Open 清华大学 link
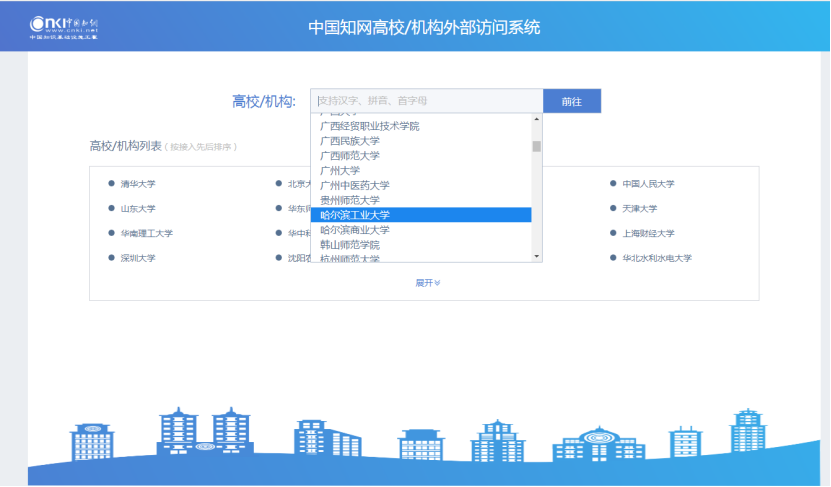 tap(138, 184)
